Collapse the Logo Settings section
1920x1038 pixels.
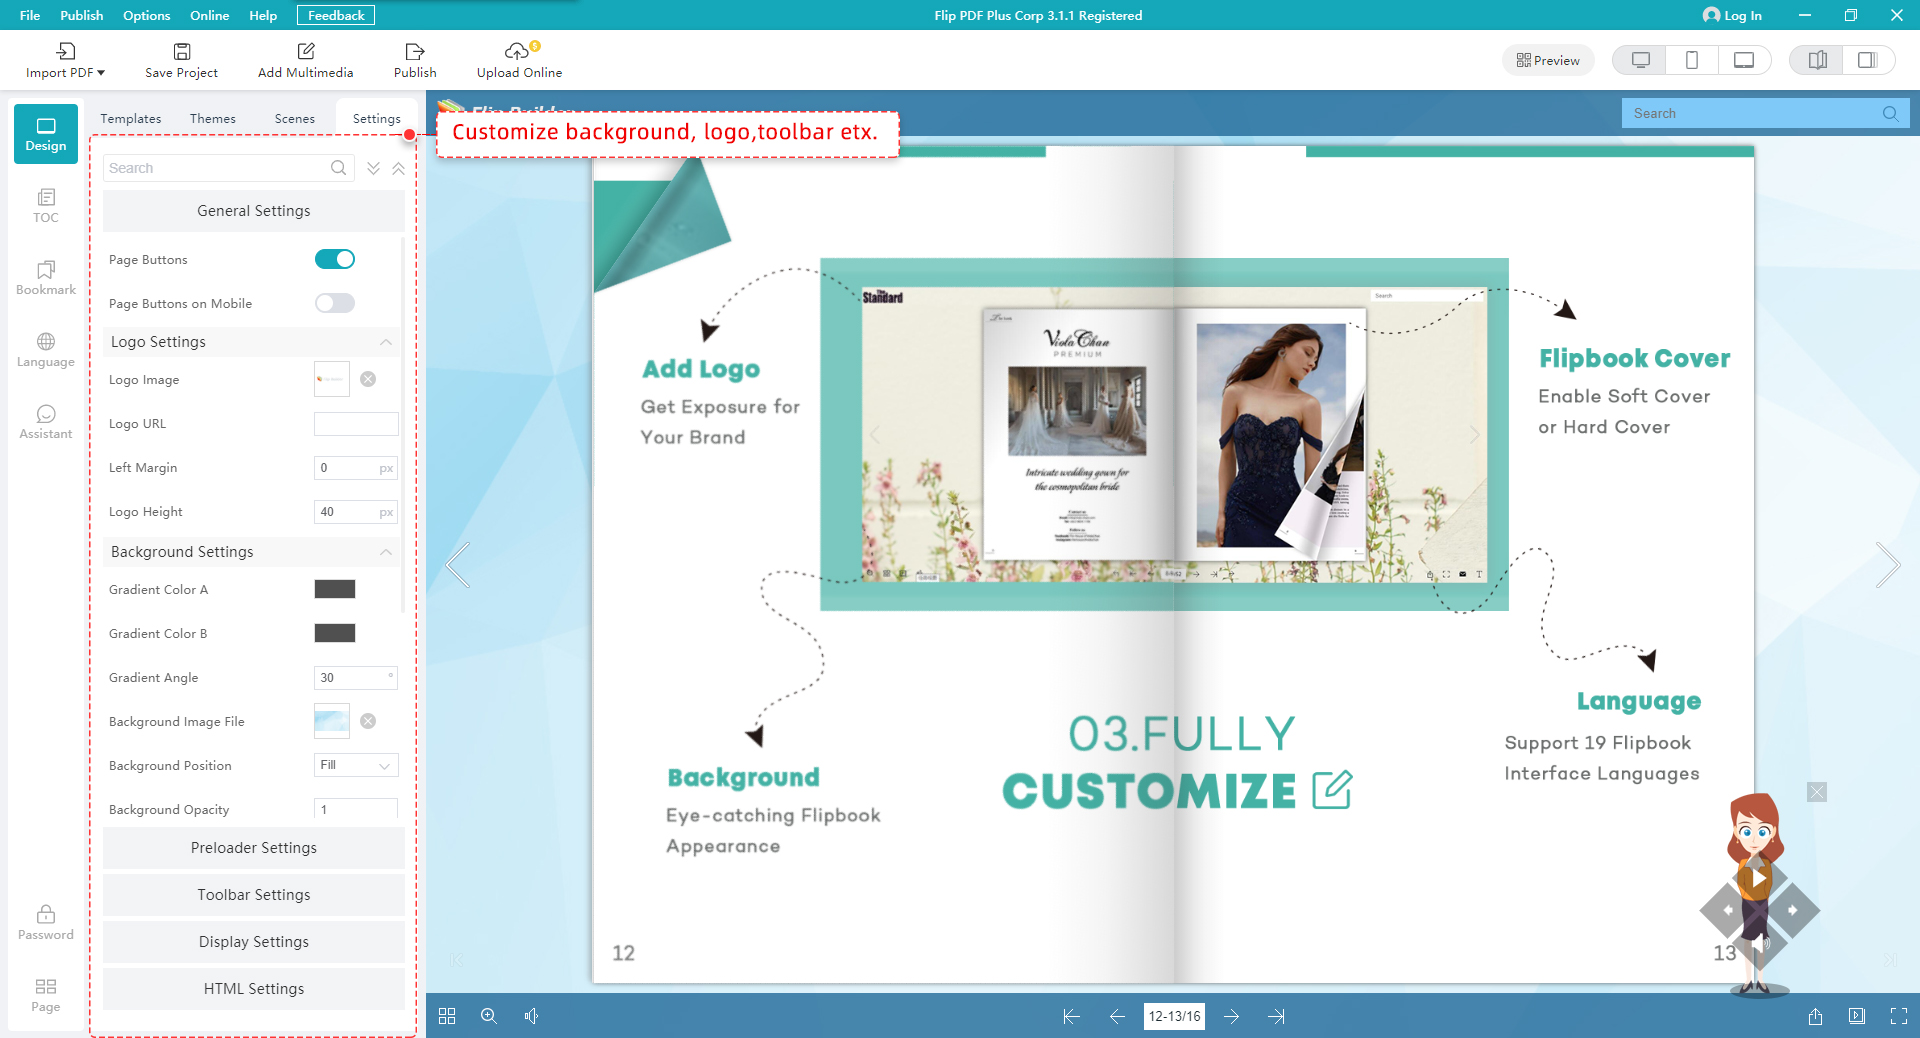(x=386, y=342)
